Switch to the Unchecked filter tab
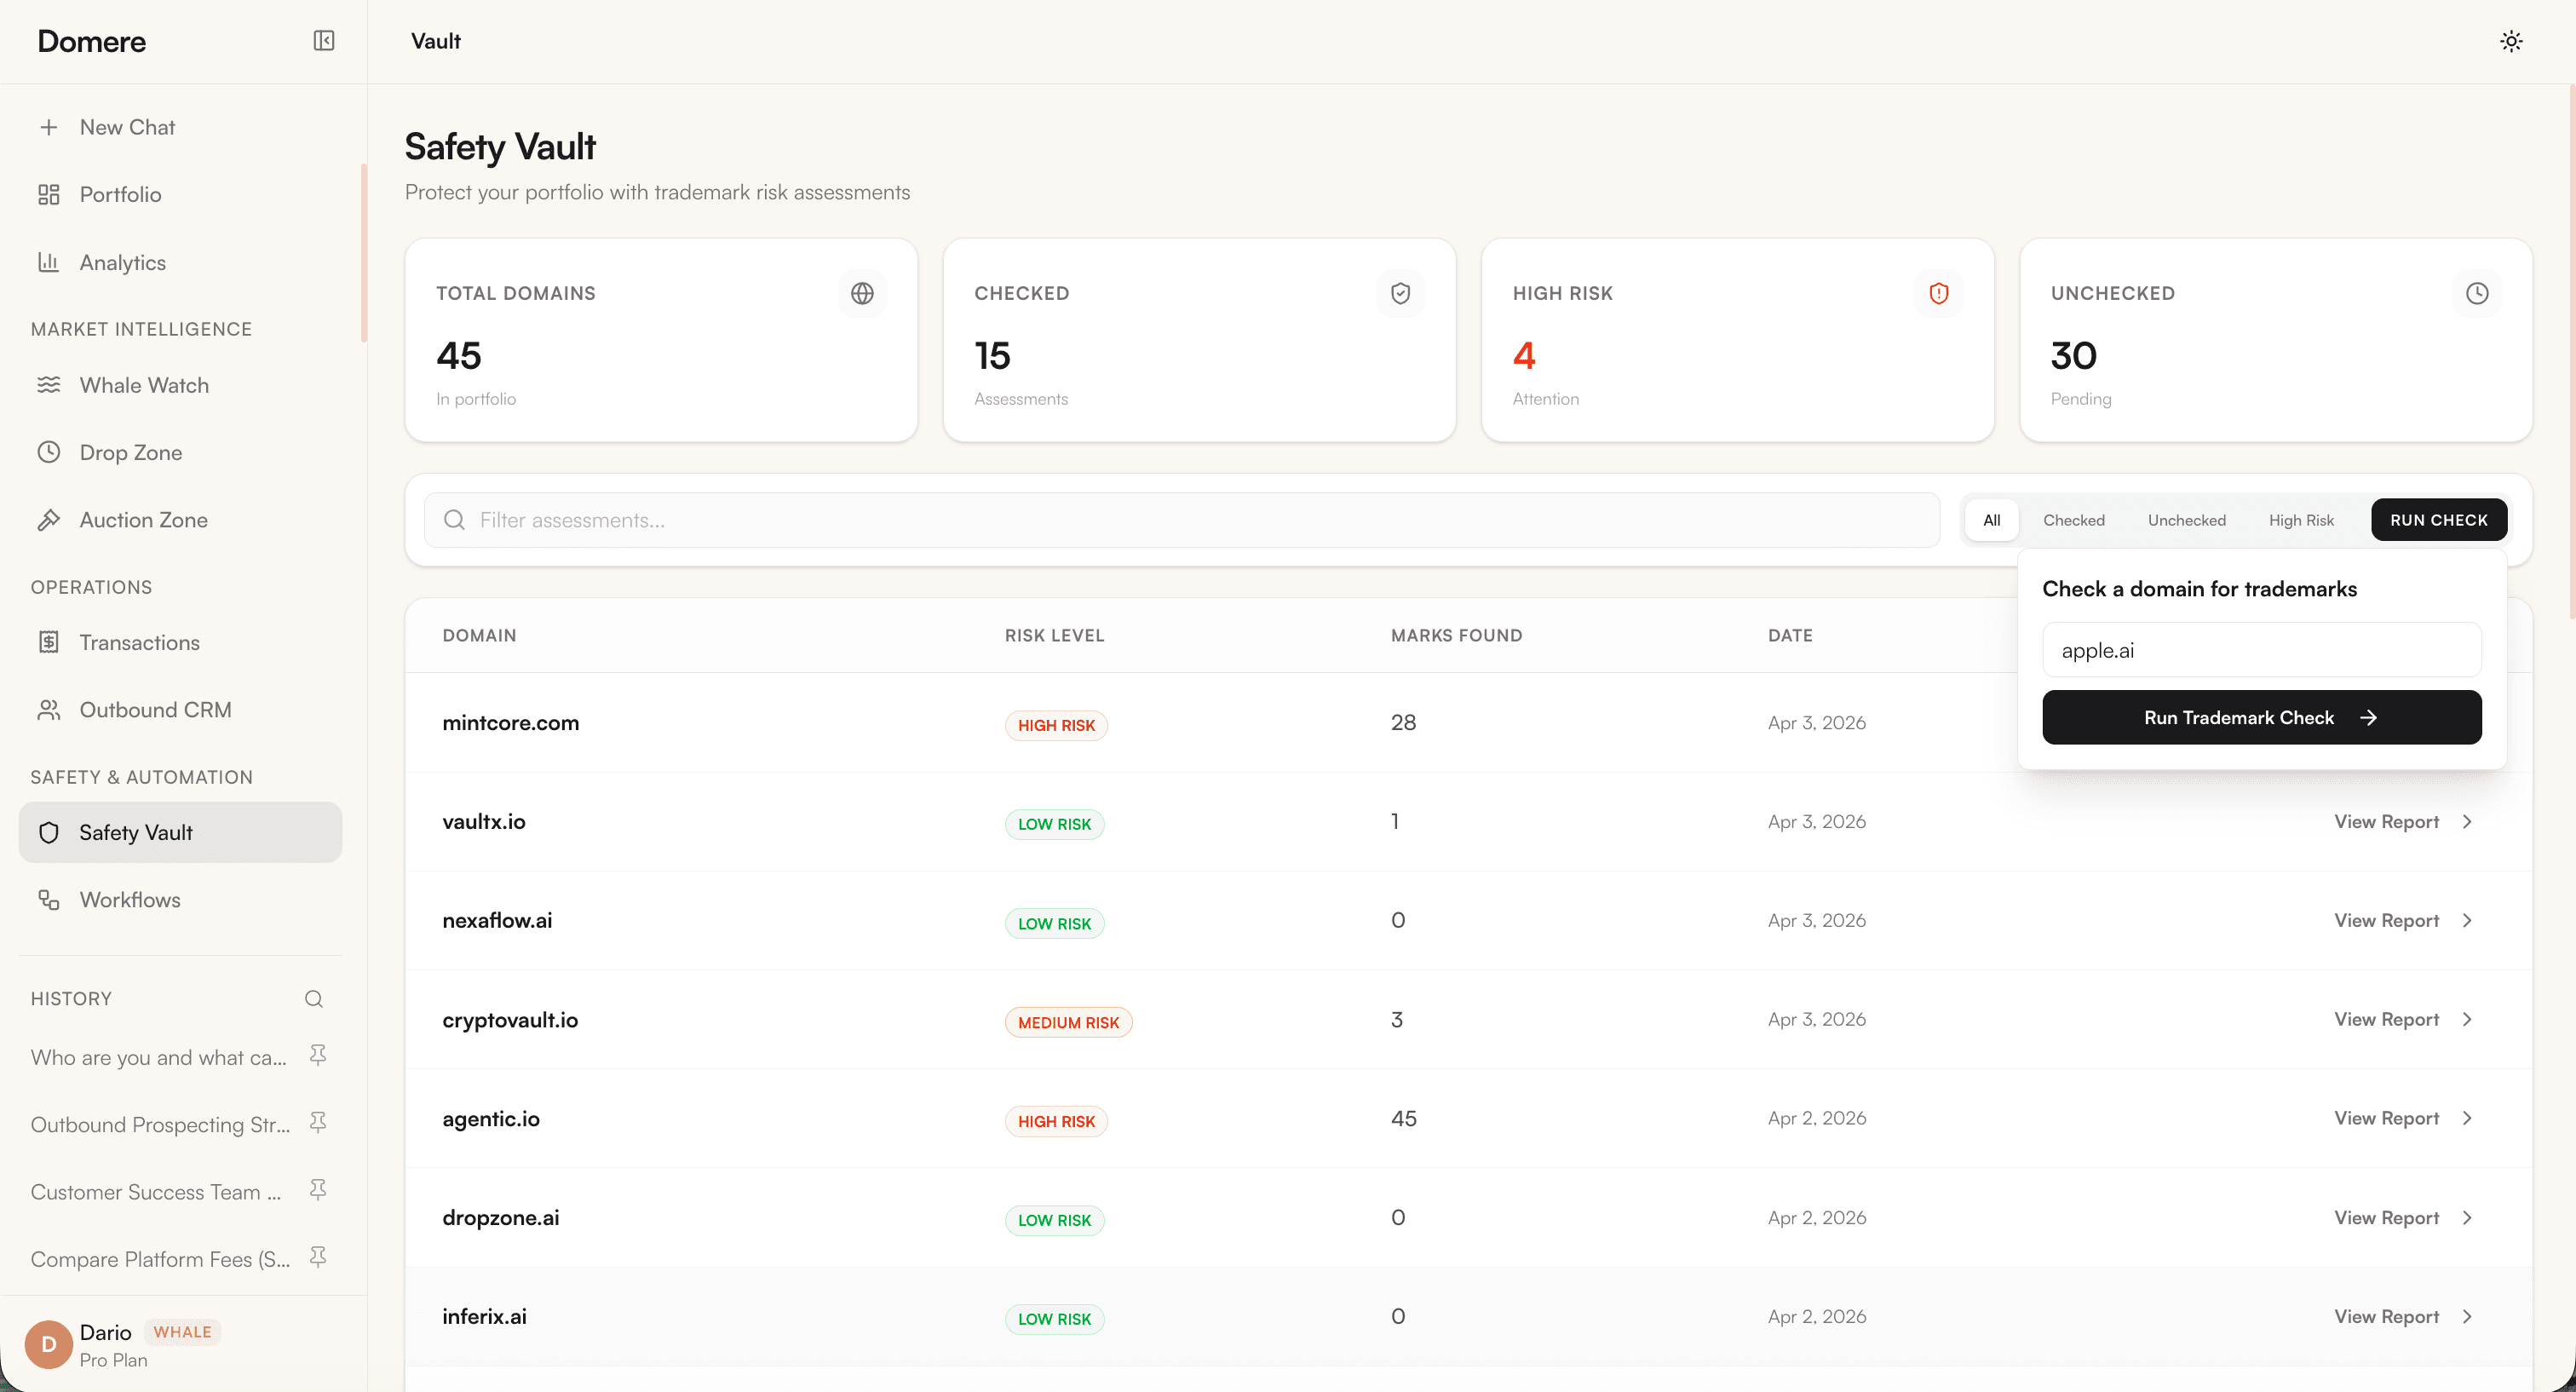The width and height of the screenshot is (2576, 1392). click(x=2186, y=520)
